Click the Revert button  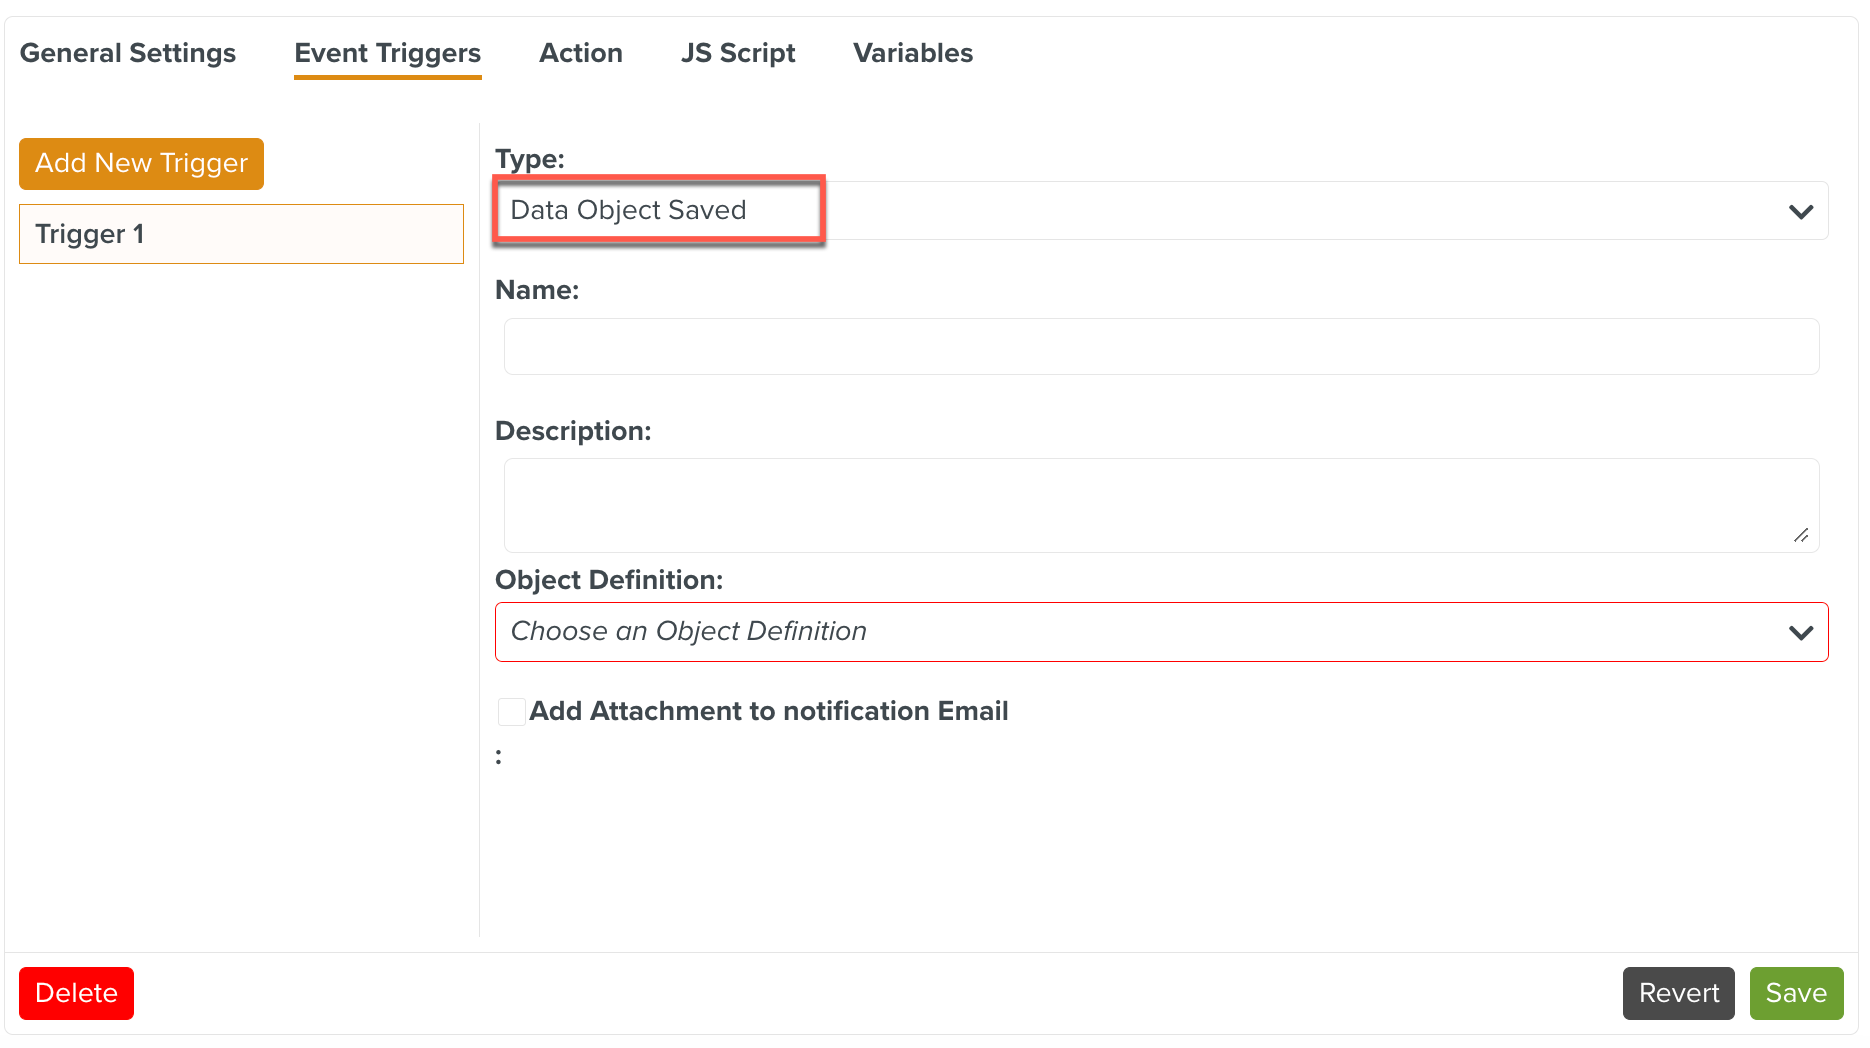pyautogui.click(x=1678, y=993)
